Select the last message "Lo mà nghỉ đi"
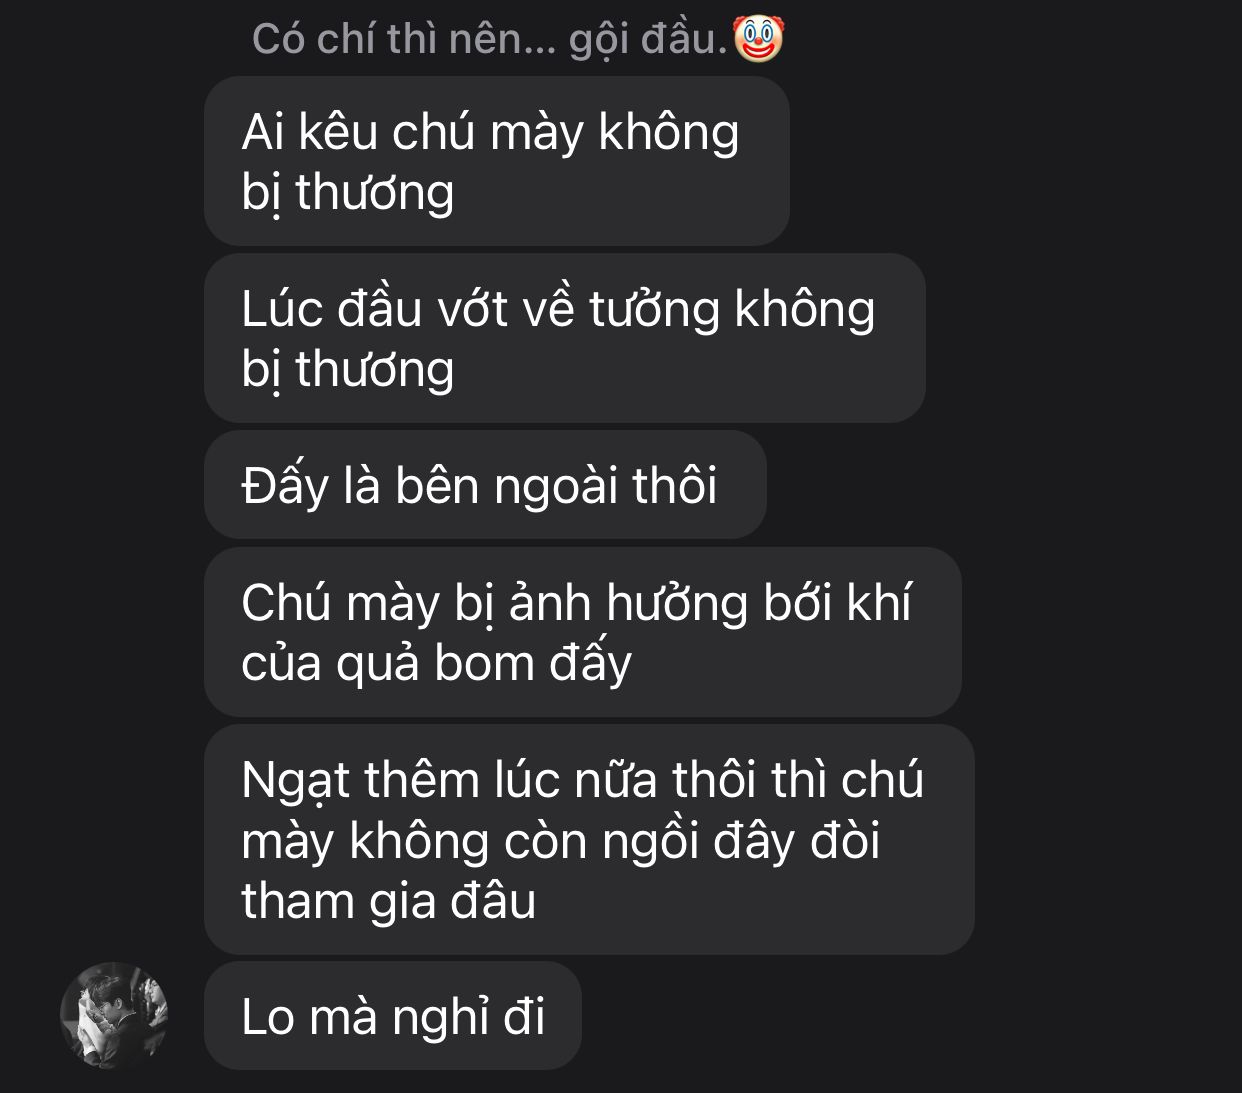This screenshot has height=1093, width=1242. [393, 1016]
